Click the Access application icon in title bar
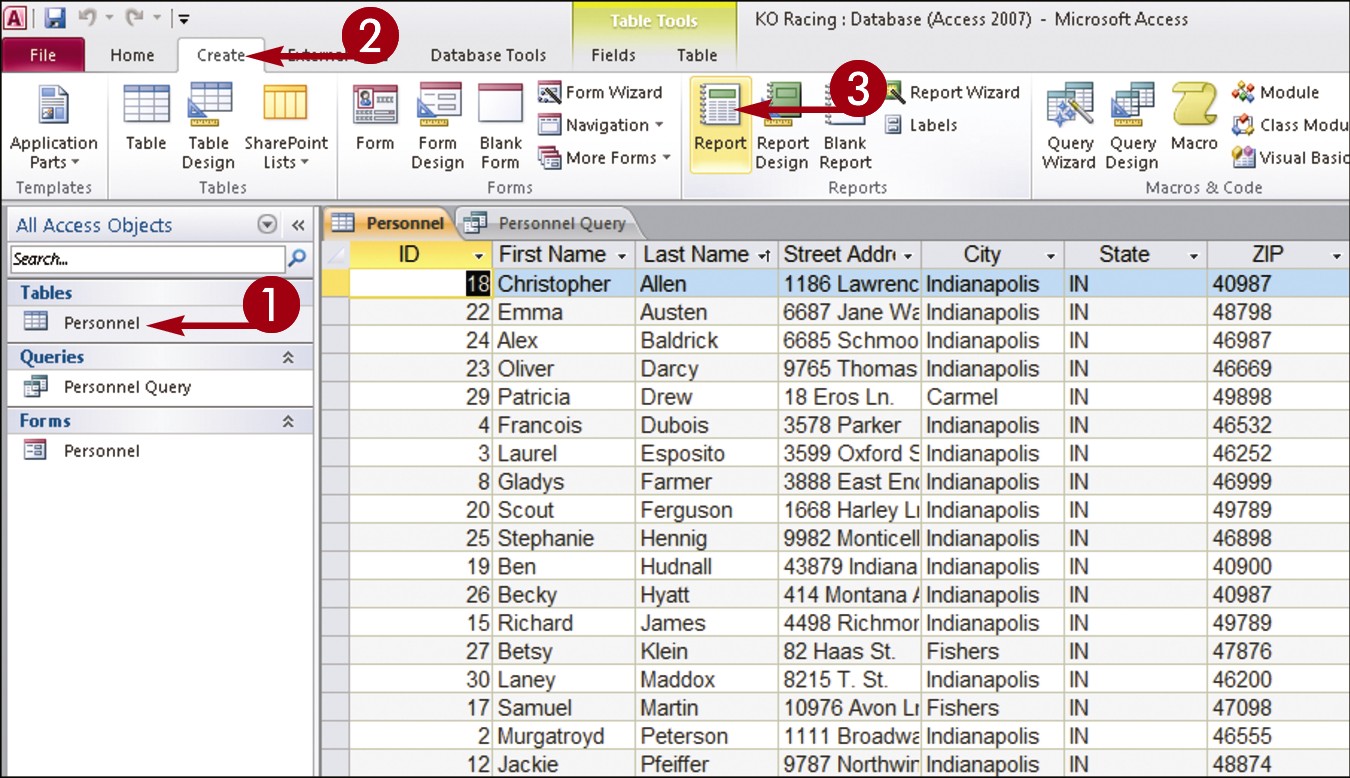 coord(16,17)
